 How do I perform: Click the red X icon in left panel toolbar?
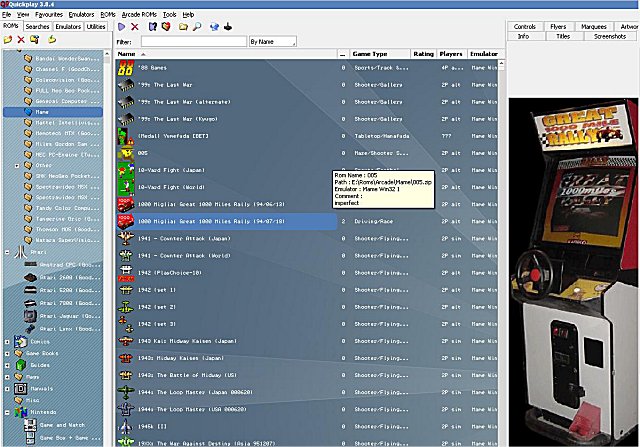tap(21, 39)
